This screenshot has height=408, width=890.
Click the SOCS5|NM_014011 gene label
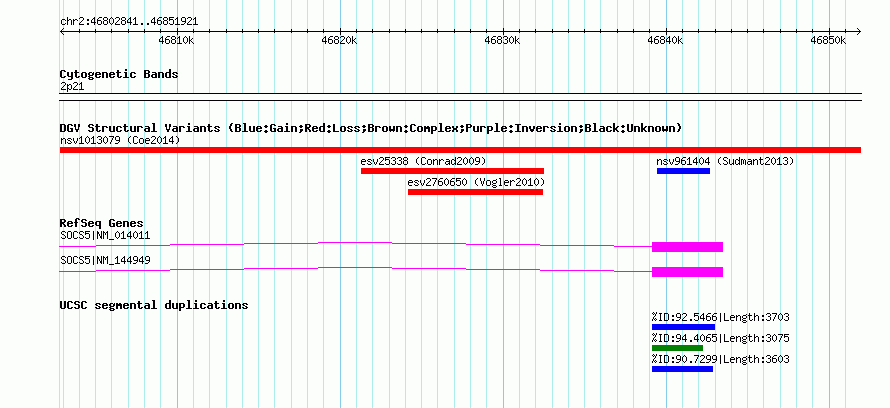[105, 235]
